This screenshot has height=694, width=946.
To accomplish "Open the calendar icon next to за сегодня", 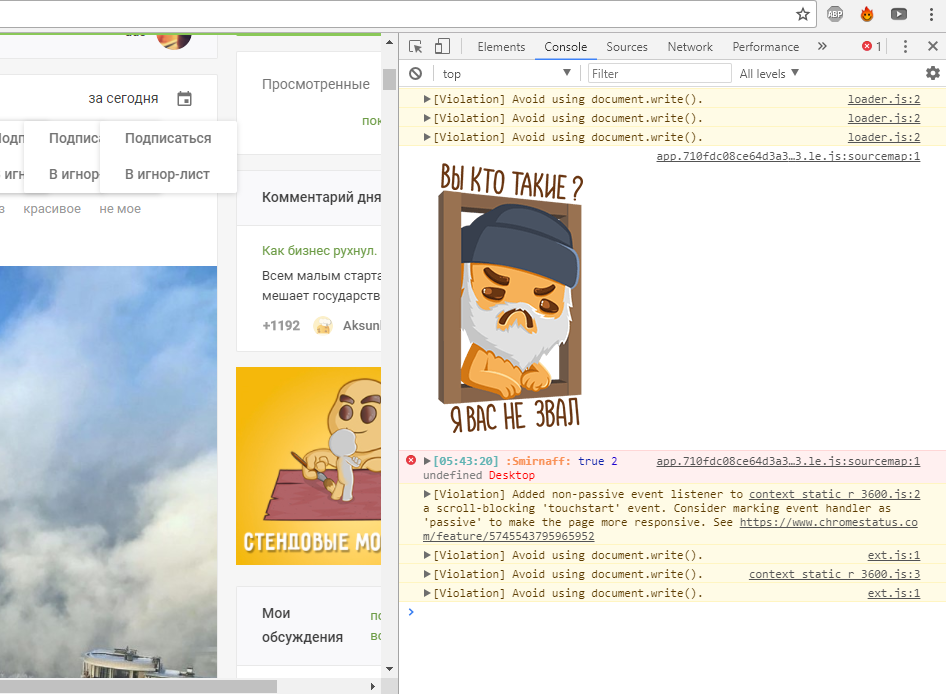I will click(x=184, y=98).
